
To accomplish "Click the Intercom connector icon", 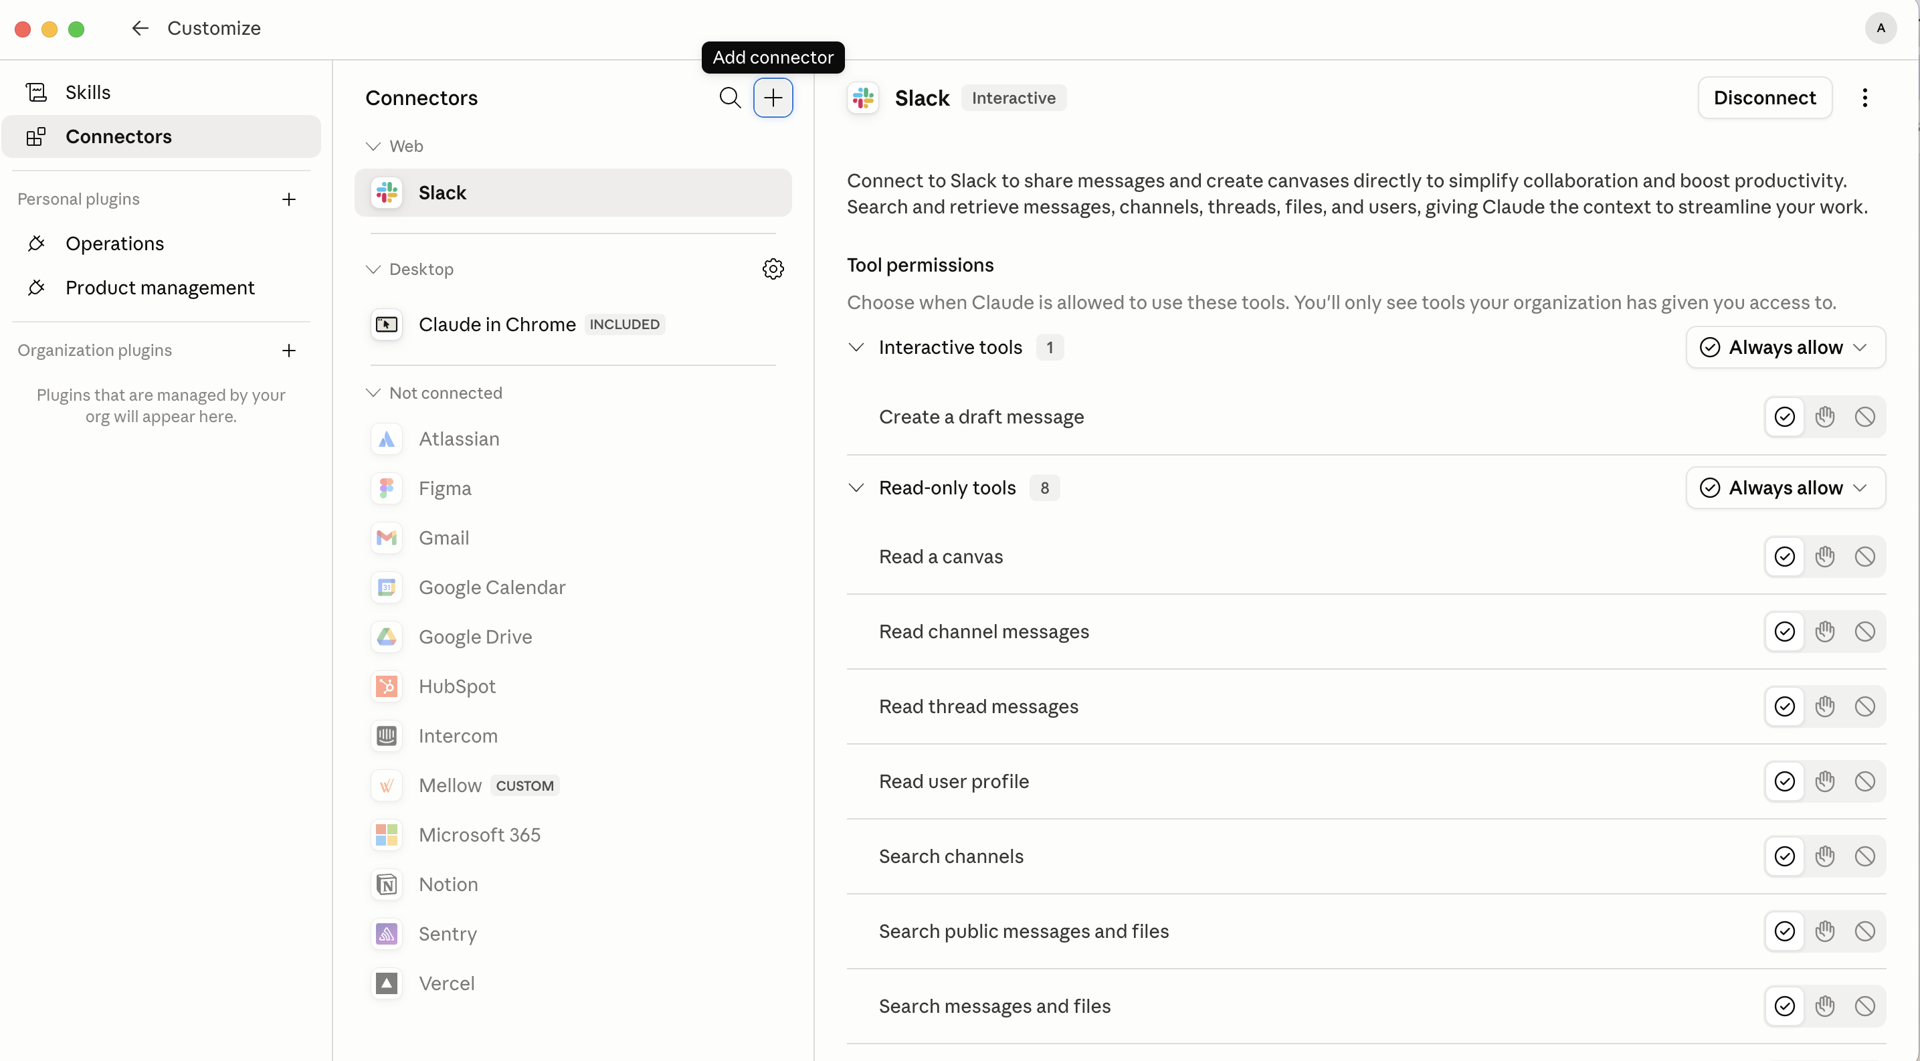I will coord(387,736).
